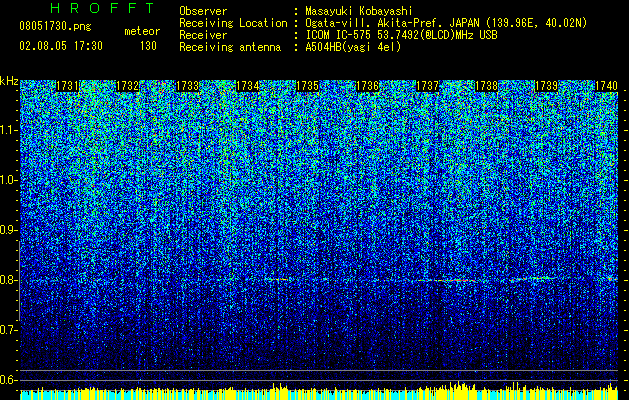The height and width of the screenshot is (400, 629).
Task: Select the file name 08051730.png
Action: [x=55, y=26]
